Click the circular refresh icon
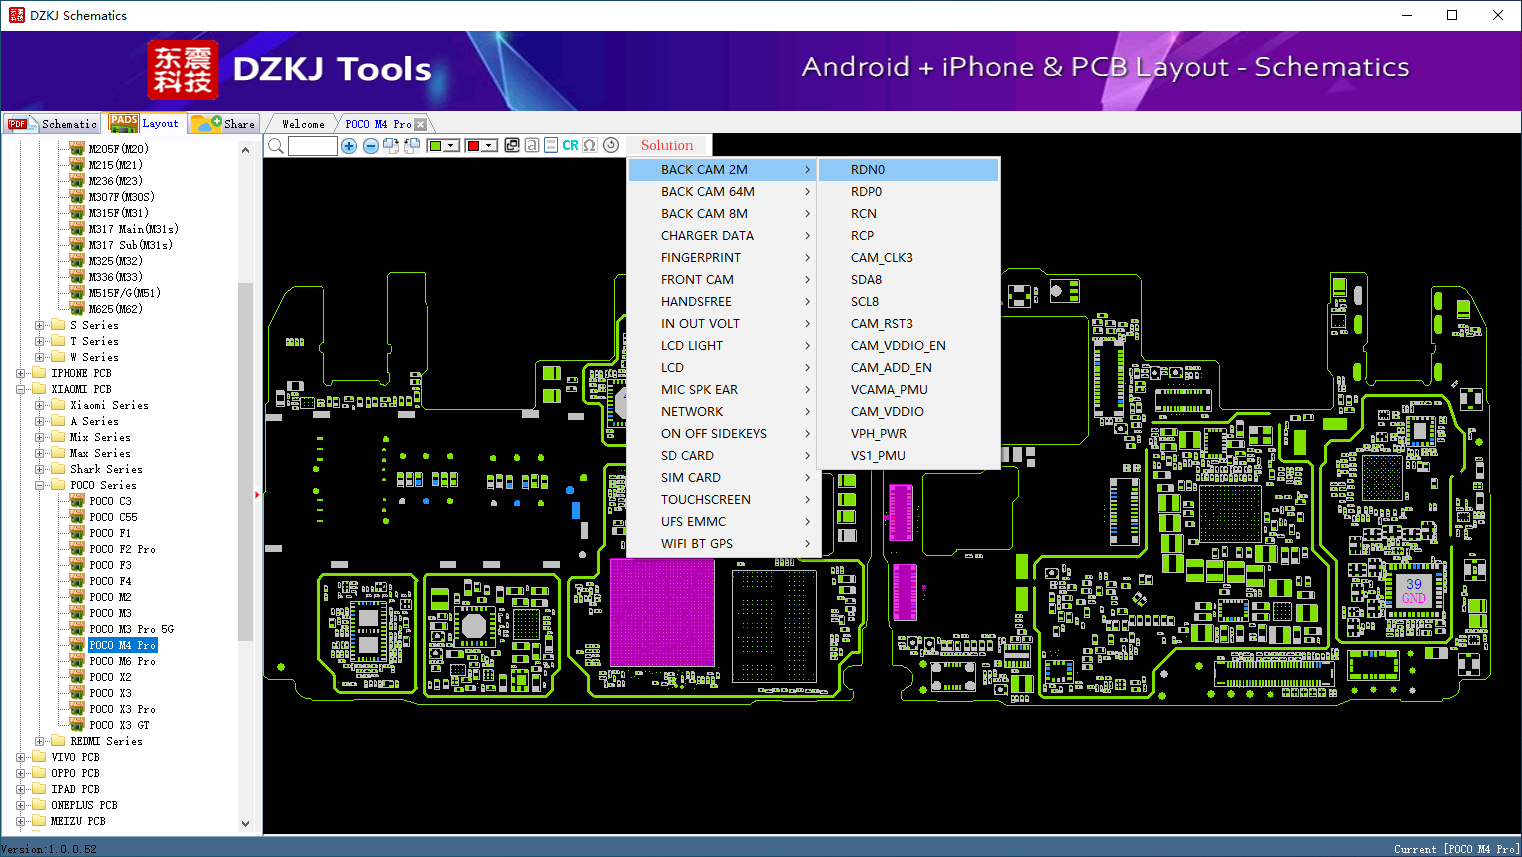The image size is (1522, 857). coord(611,145)
